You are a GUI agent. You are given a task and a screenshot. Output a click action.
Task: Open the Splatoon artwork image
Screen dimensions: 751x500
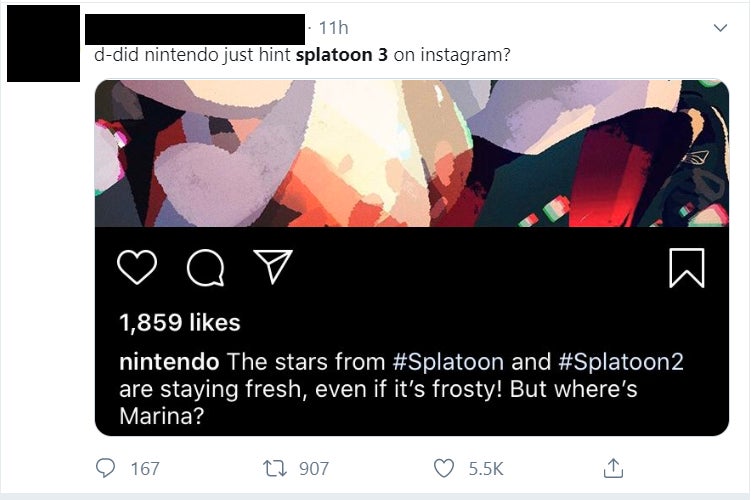pyautogui.click(x=411, y=153)
